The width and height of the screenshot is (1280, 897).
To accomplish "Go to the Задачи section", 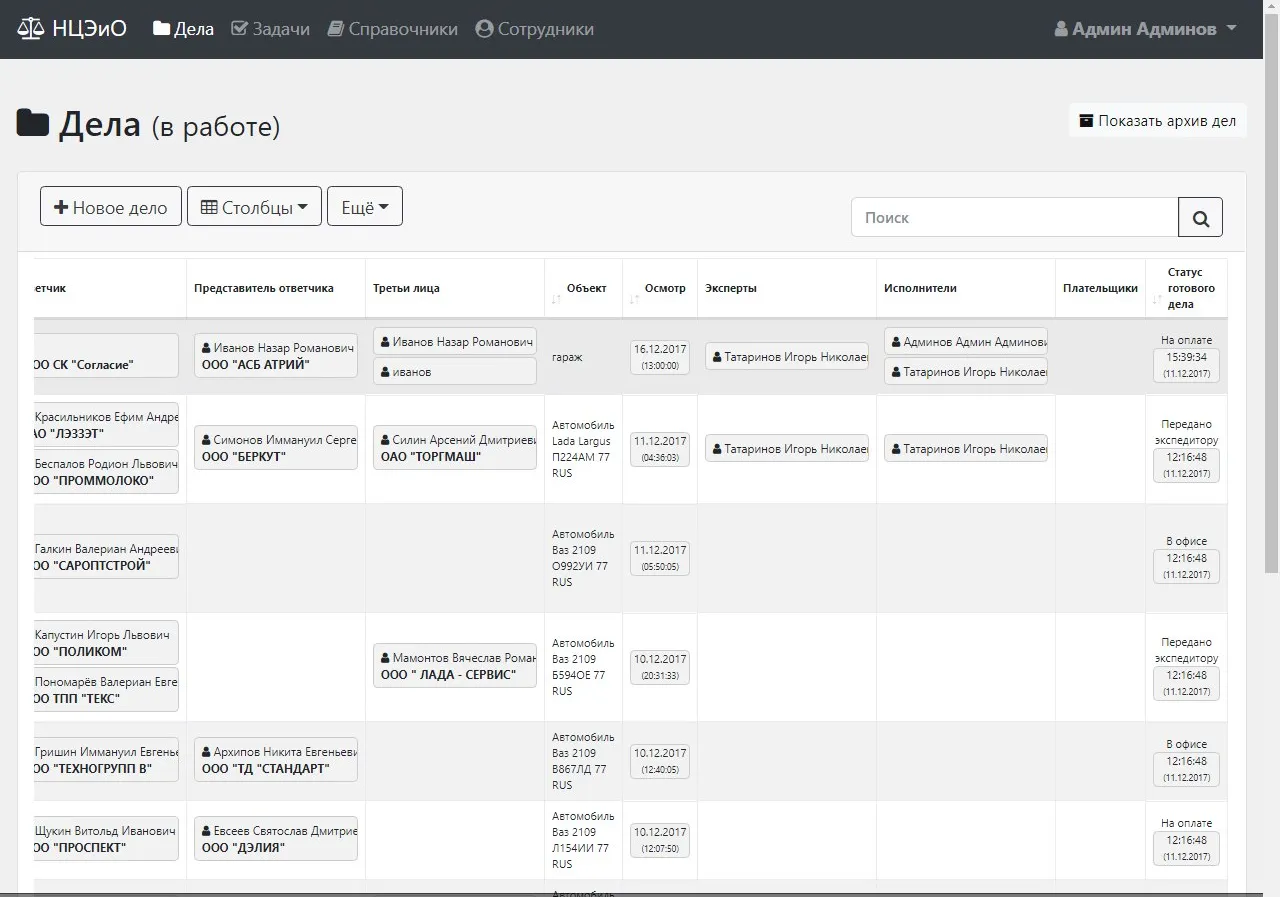I will [270, 29].
